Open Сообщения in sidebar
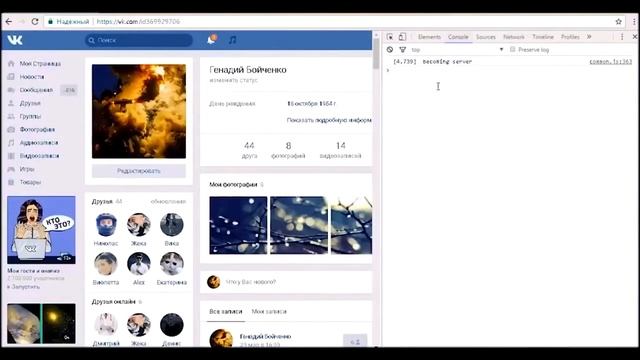Viewport: 640px width, 360px height. coord(36,90)
